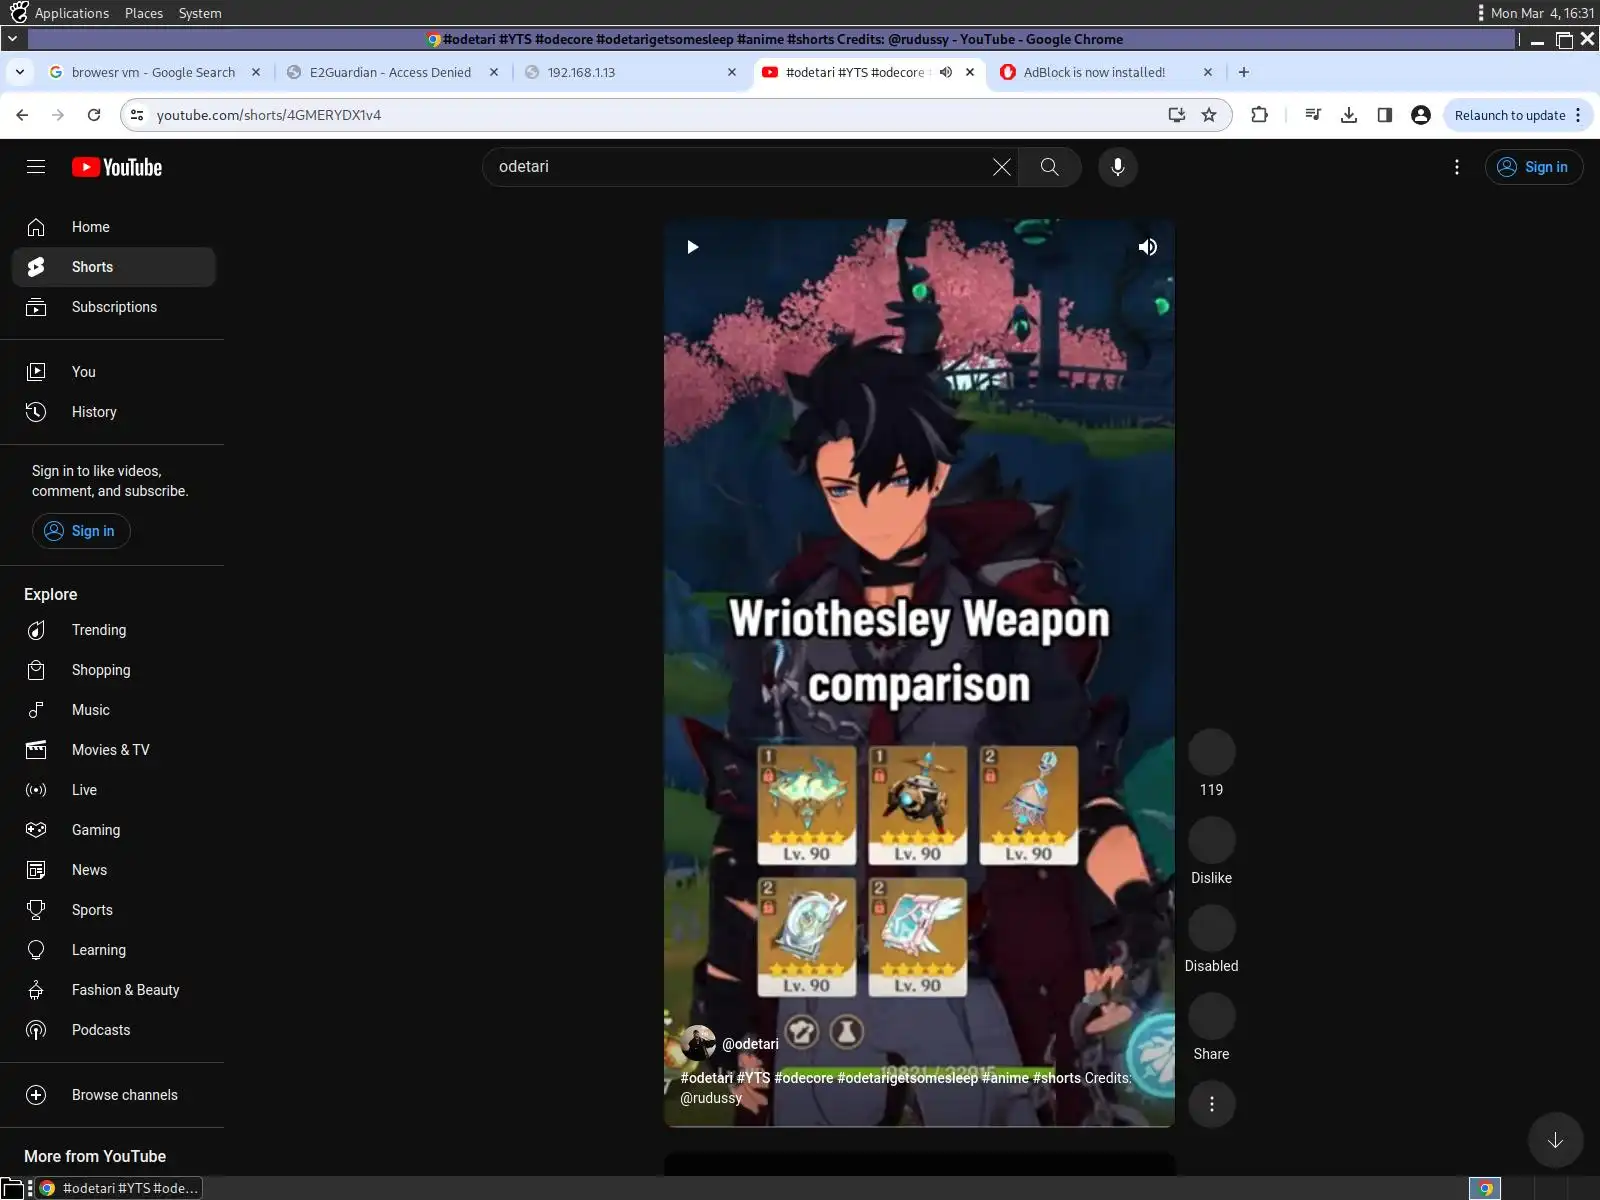
Task: Go to the next short with down arrow
Action: (x=1555, y=1140)
